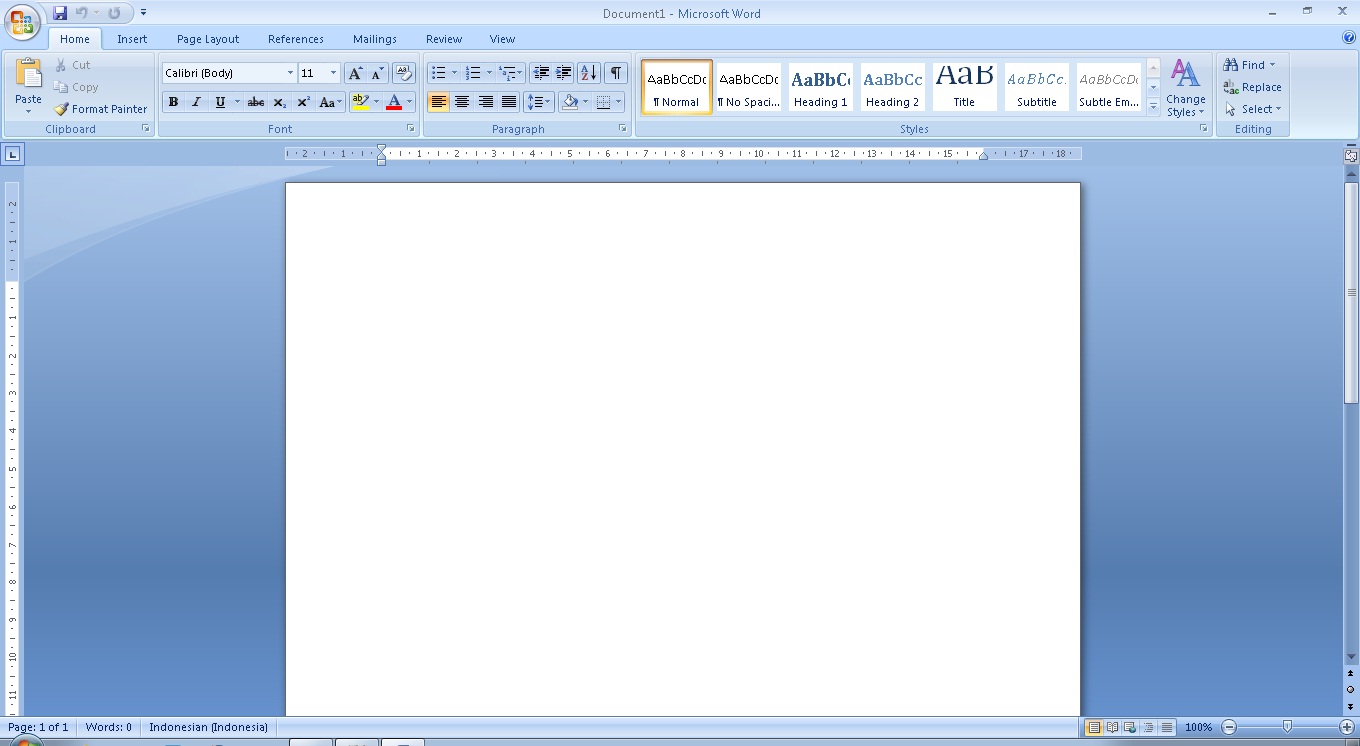Image resolution: width=1360 pixels, height=746 pixels.
Task: Select the text highlight color tool
Action: tap(362, 101)
